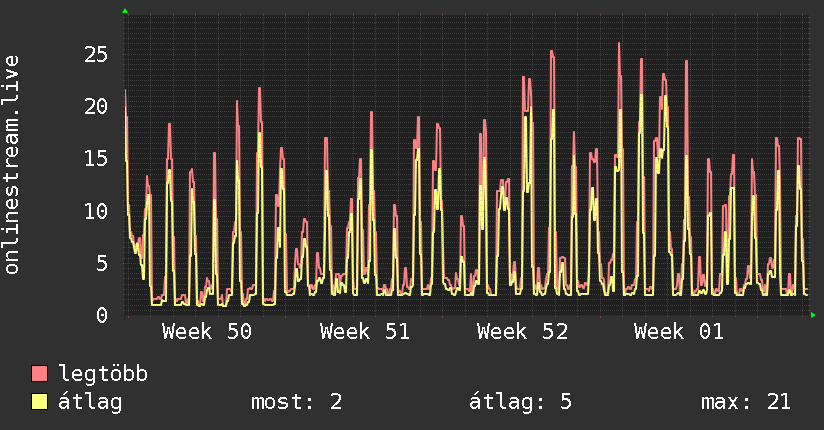
Task: Click the 'átlag: 5' average value
Action: (520, 402)
